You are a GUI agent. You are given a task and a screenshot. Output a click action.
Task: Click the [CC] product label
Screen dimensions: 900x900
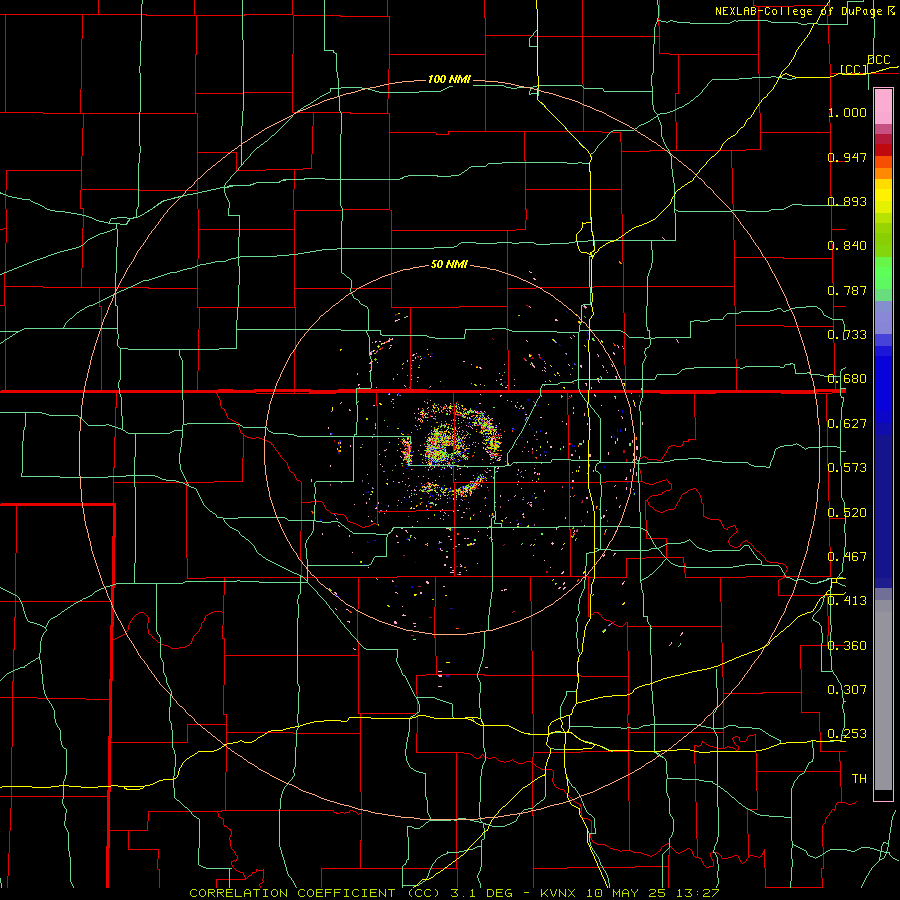tap(854, 69)
